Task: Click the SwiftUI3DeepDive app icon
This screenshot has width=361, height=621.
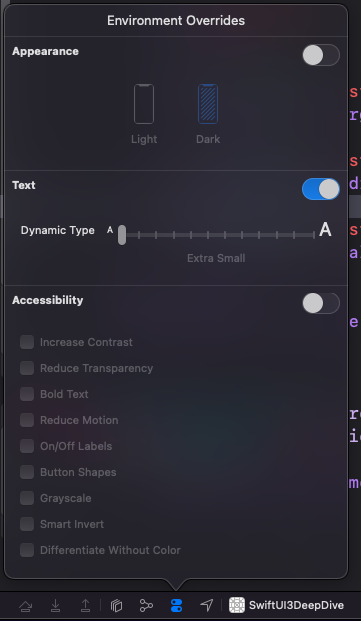Action: pos(237,605)
